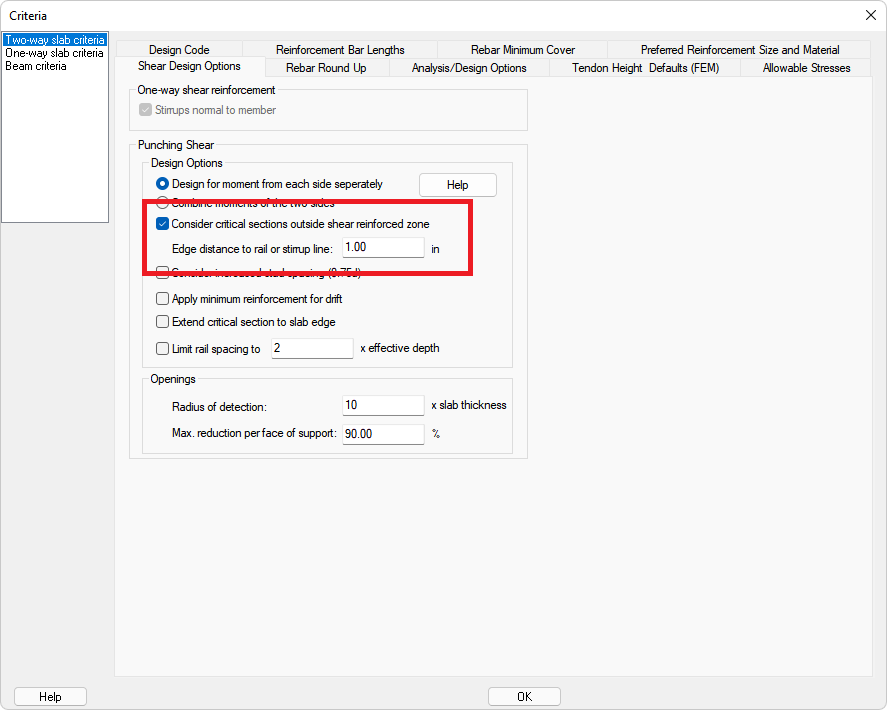
Task: Select Design for moment from each side
Action: (x=163, y=184)
